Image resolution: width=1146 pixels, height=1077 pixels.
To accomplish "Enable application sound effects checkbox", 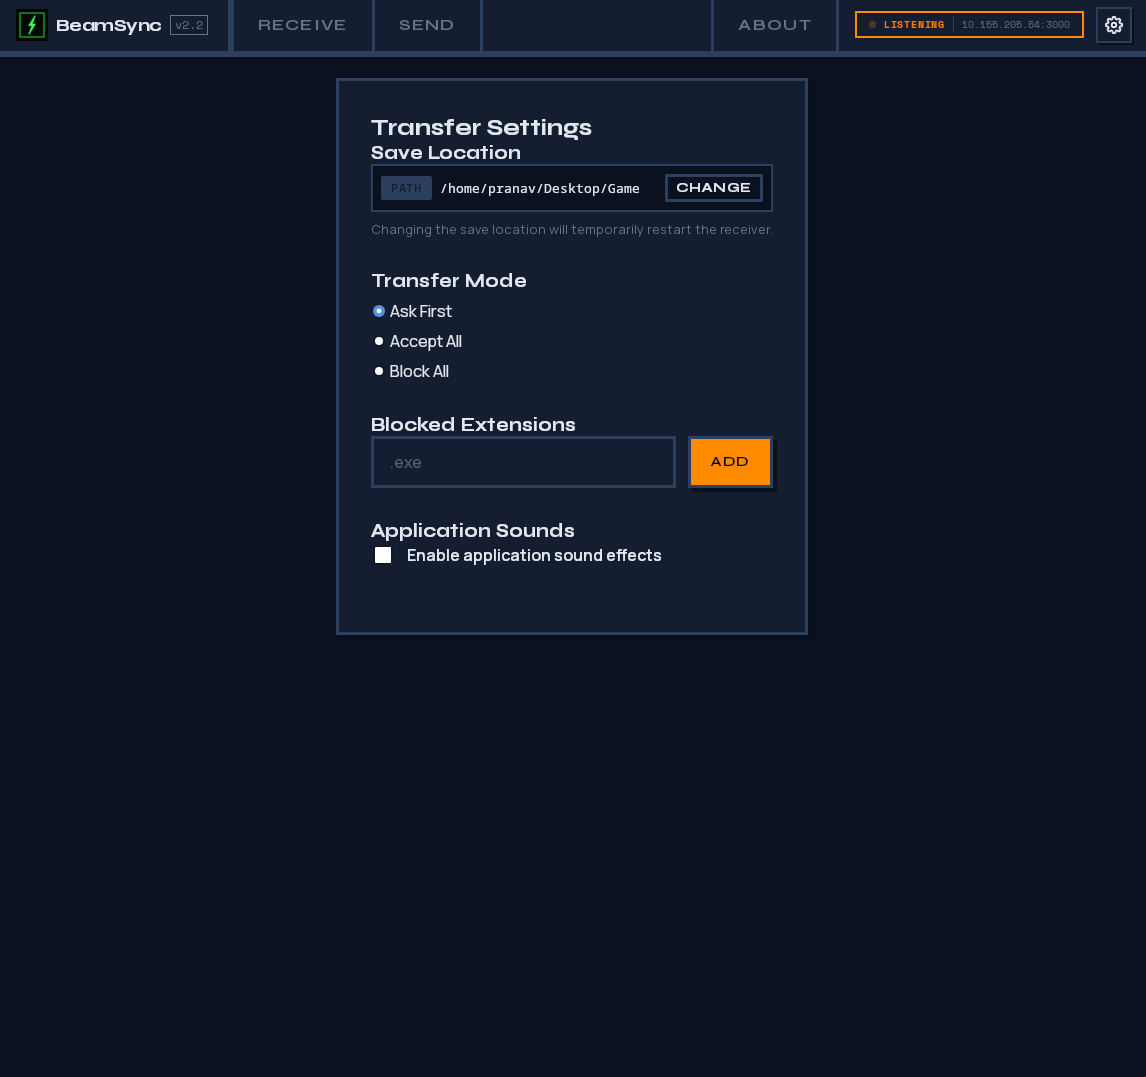I will (383, 555).
